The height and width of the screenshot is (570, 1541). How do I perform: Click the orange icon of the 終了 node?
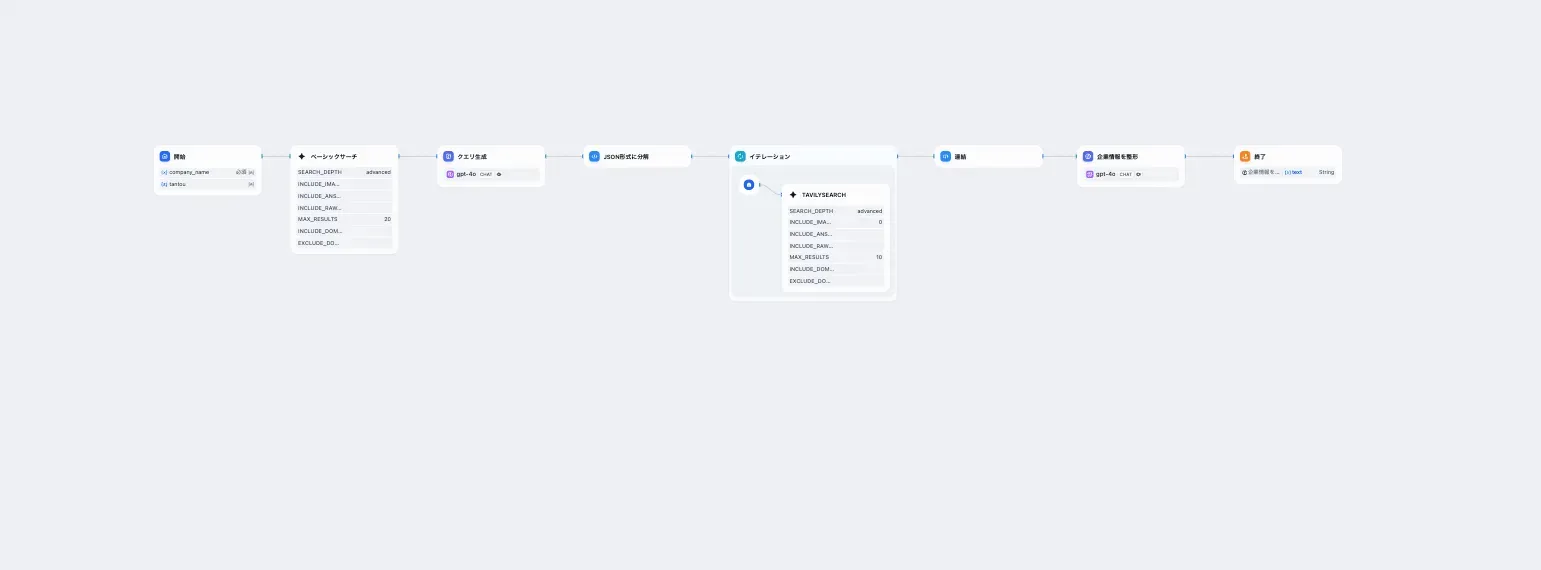(1245, 157)
